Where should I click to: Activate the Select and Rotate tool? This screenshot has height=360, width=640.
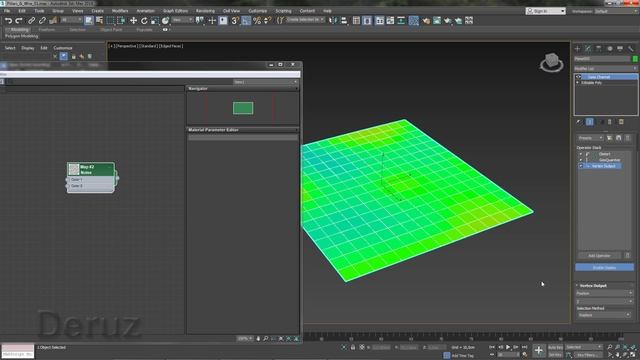[x=144, y=20]
